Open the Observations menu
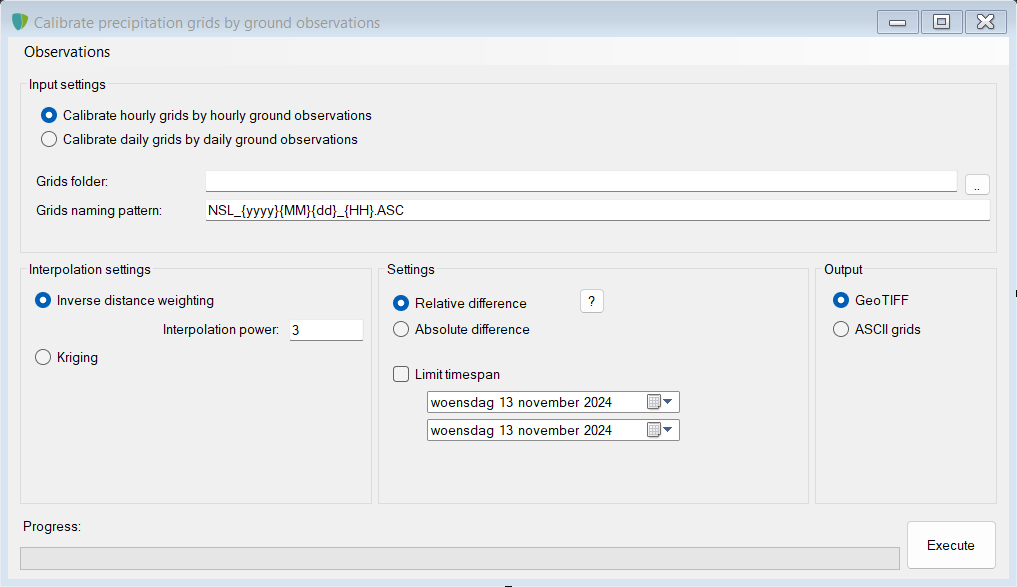Screen dimensions: 1017x587 pos(67,52)
